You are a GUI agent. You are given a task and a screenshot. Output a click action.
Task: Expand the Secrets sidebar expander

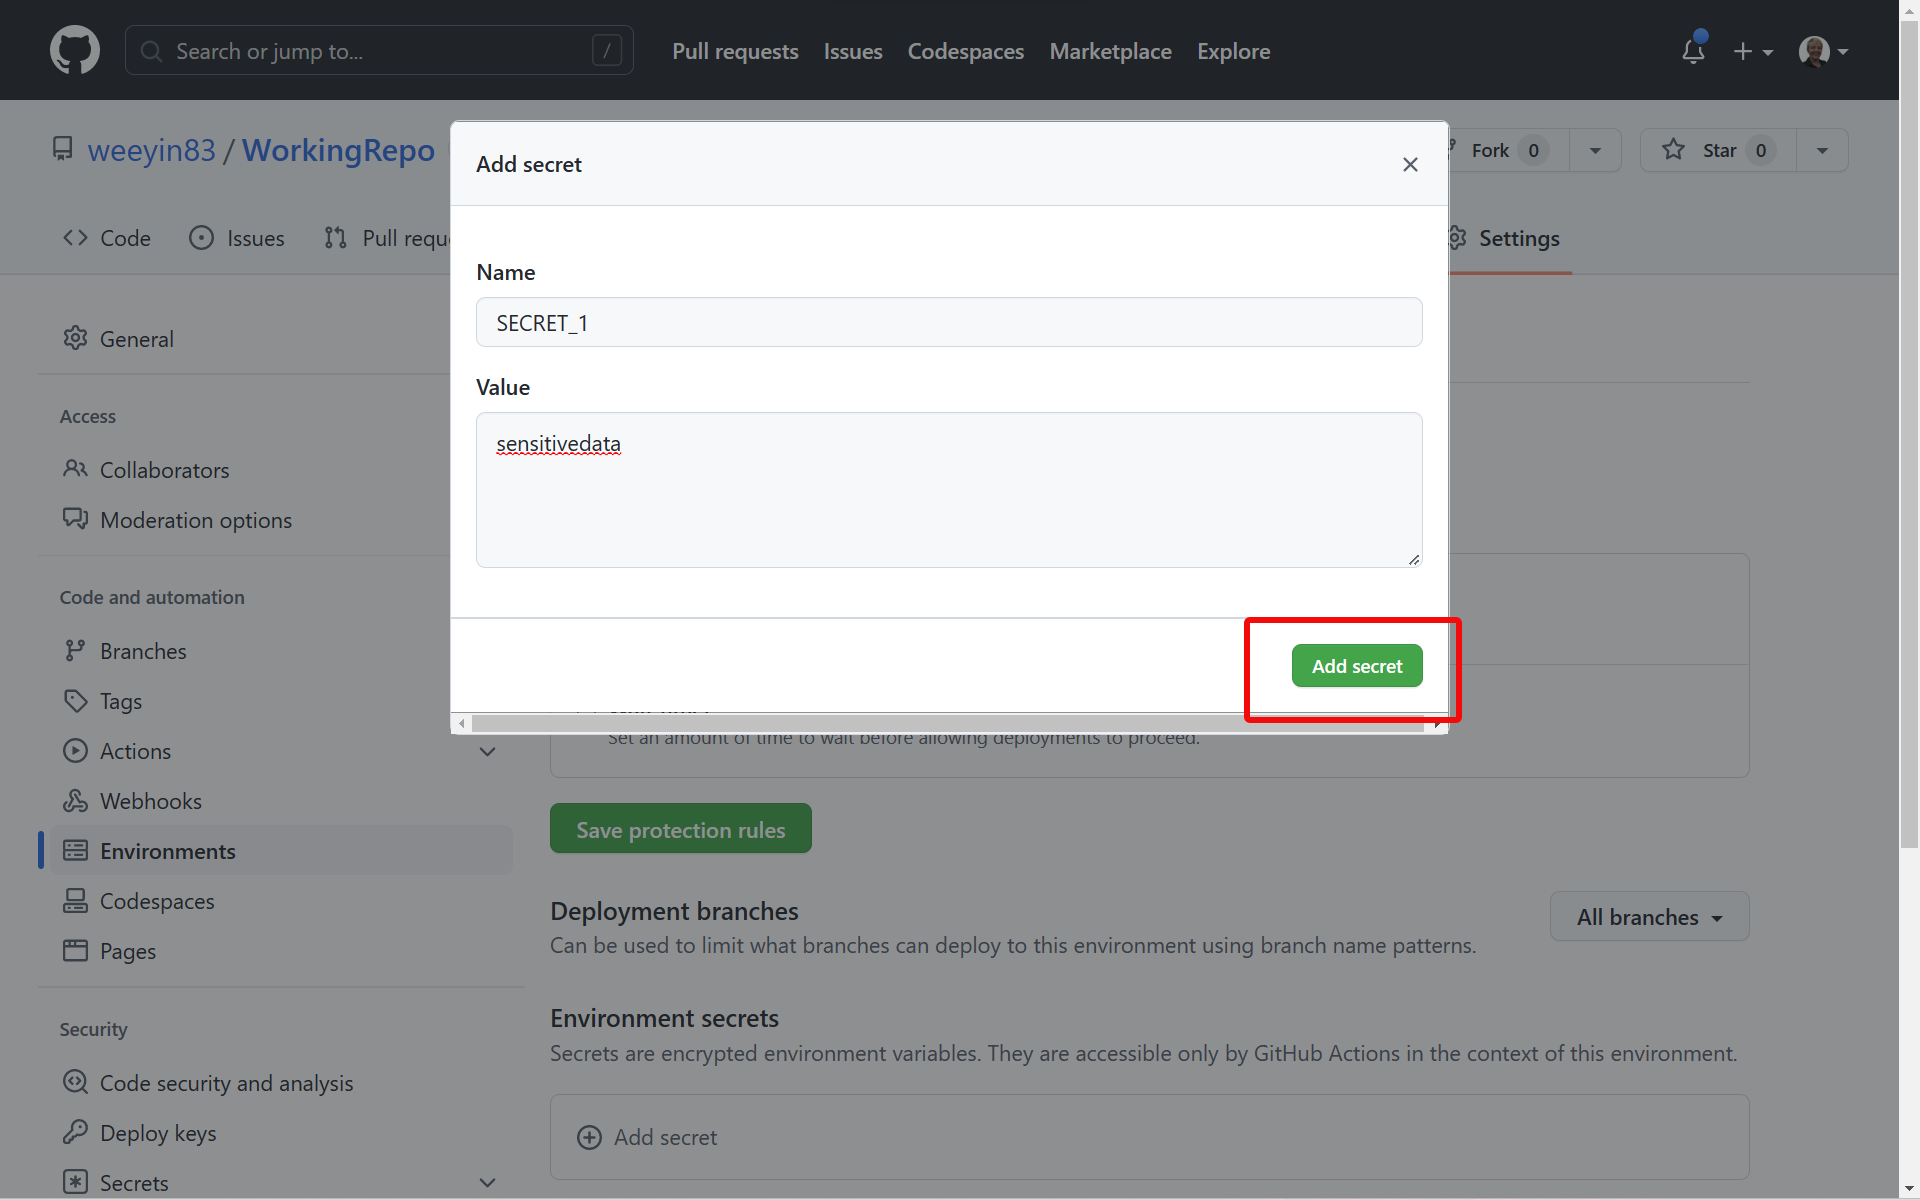point(488,1182)
